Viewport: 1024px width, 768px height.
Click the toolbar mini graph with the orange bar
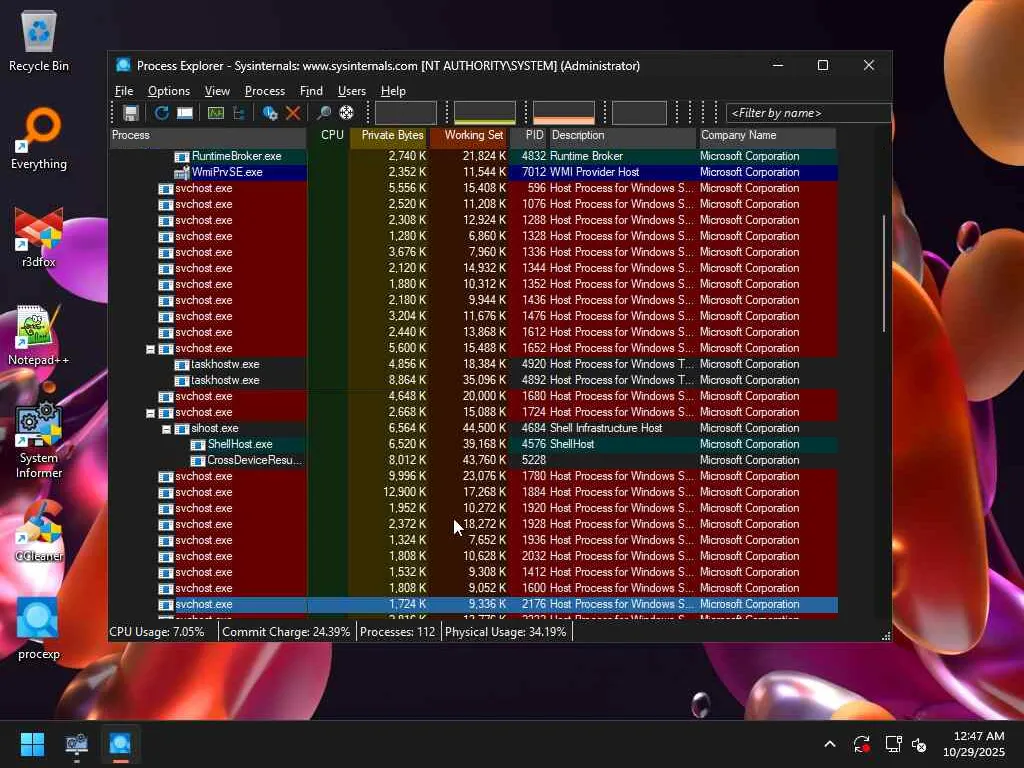click(x=564, y=113)
